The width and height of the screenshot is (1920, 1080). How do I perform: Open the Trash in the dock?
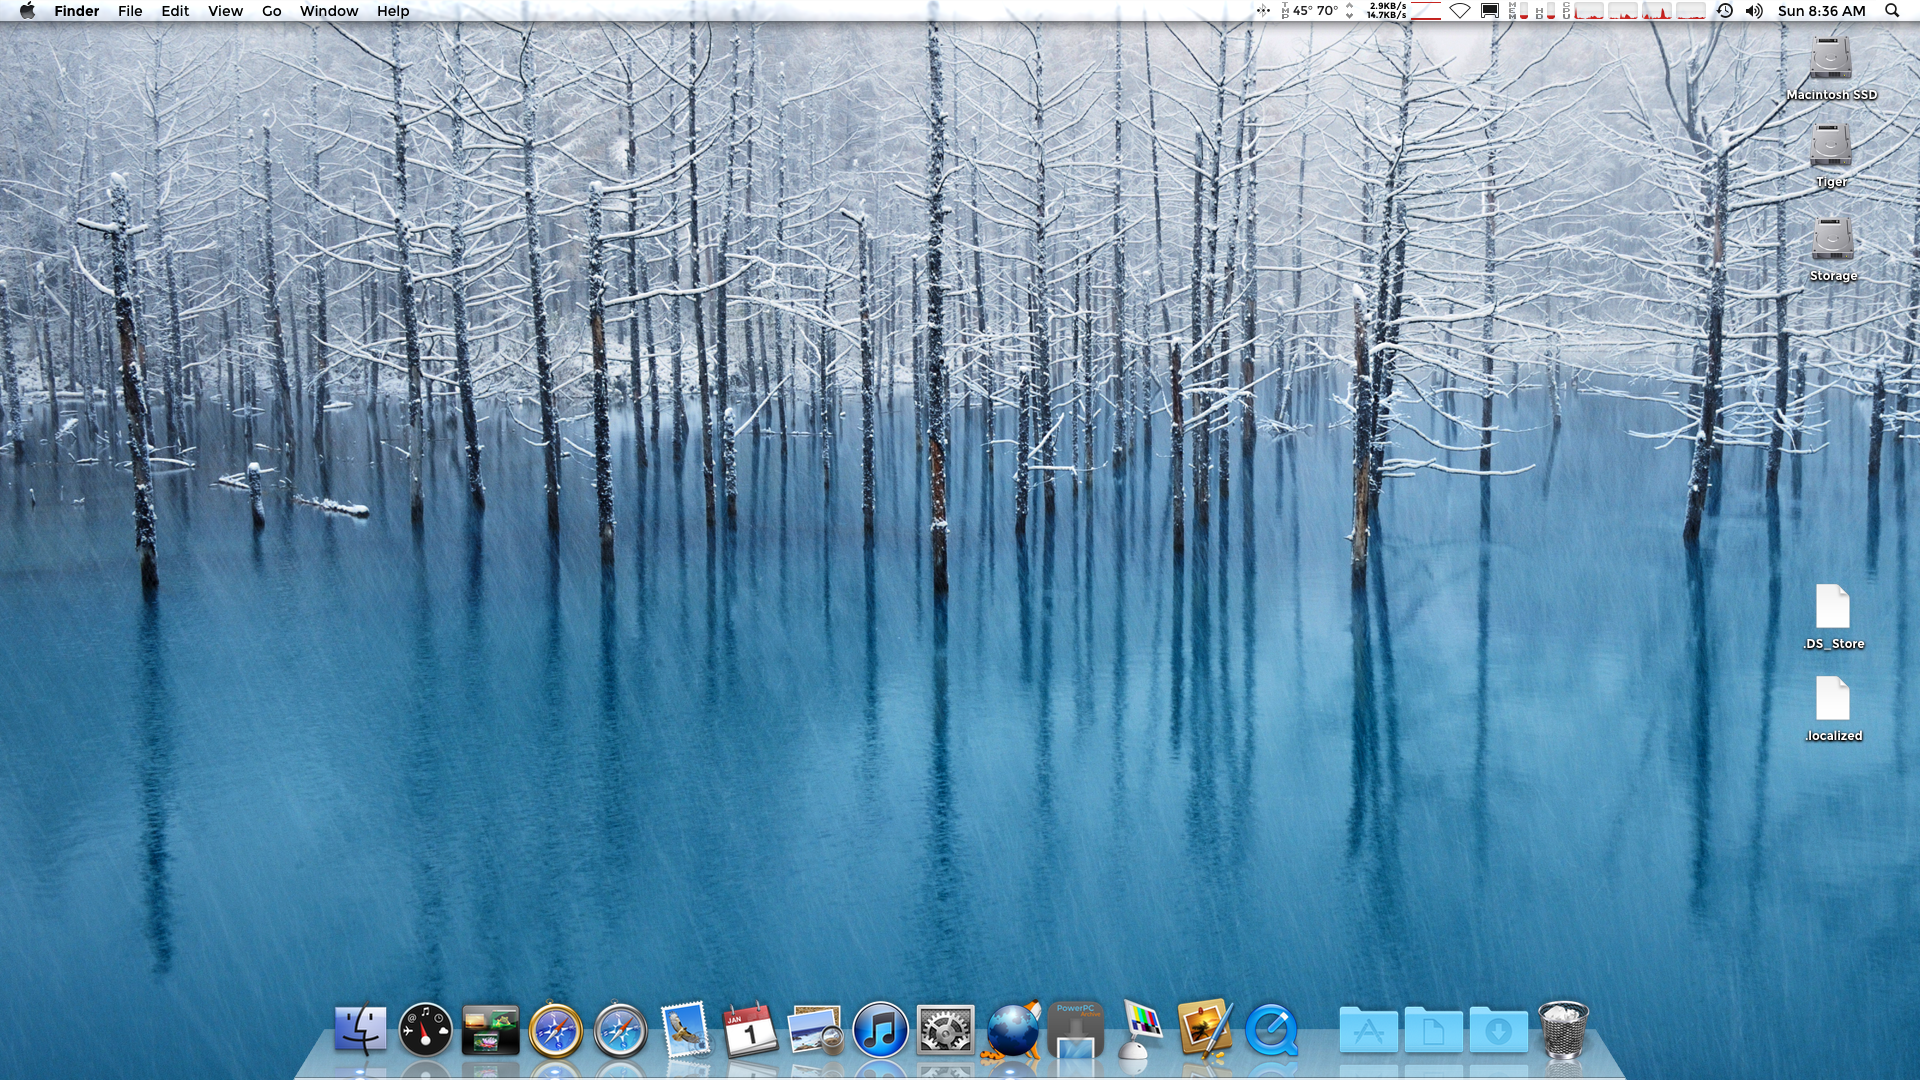(1563, 1029)
